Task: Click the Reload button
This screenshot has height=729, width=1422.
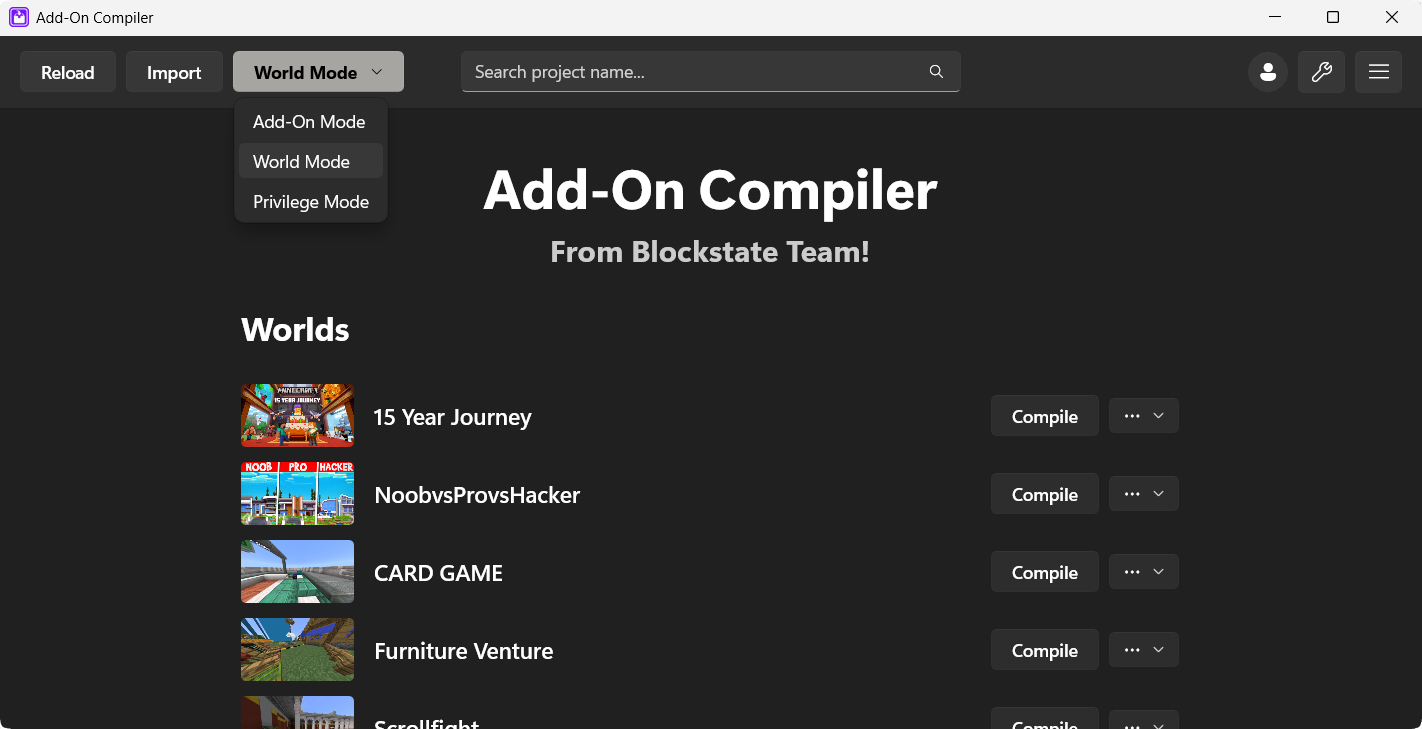Action: [x=68, y=72]
